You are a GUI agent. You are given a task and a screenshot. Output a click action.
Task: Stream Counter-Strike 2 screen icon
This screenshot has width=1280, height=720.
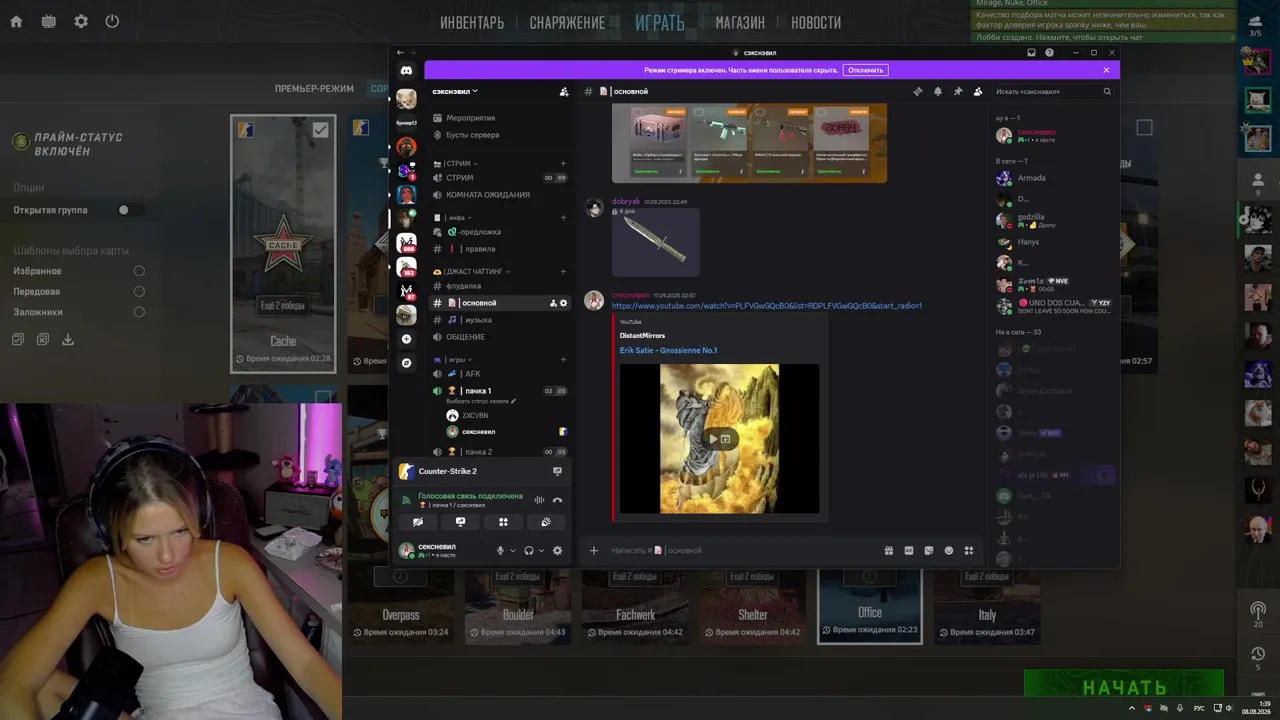[557, 471]
